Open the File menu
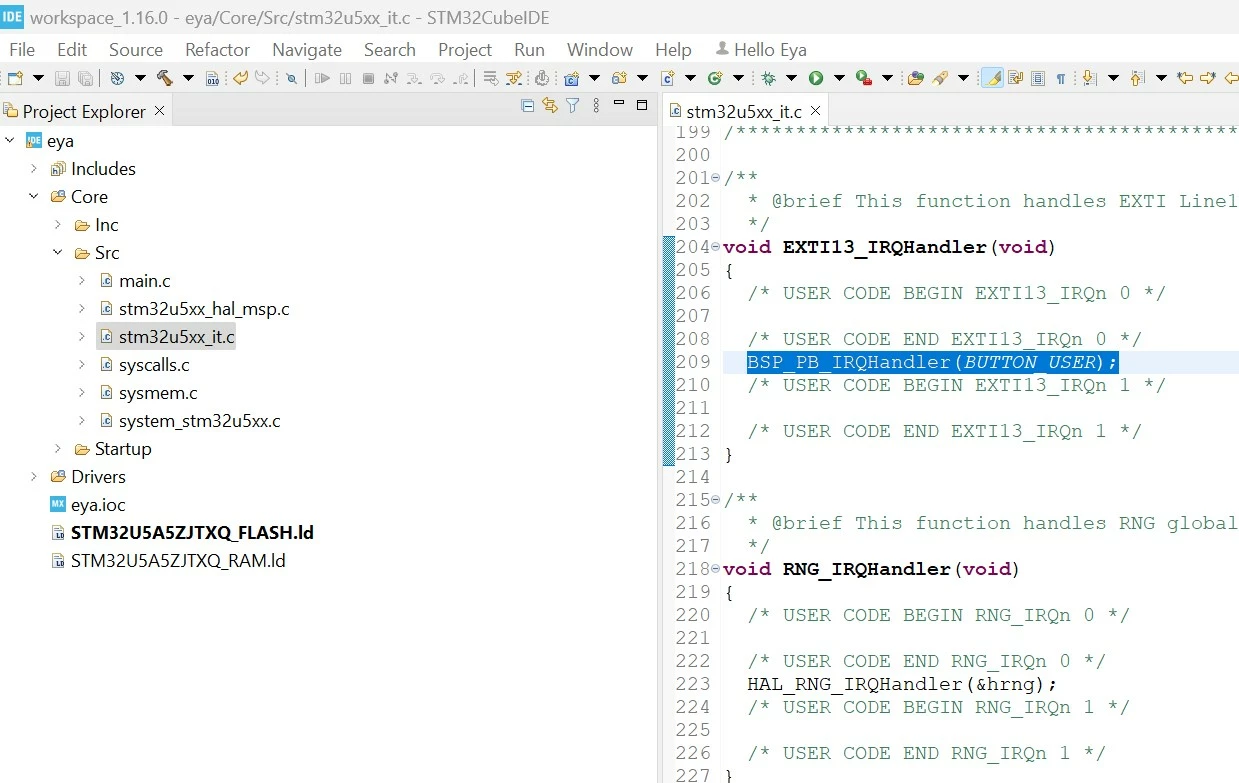Image resolution: width=1239 pixels, height=783 pixels. click(22, 49)
